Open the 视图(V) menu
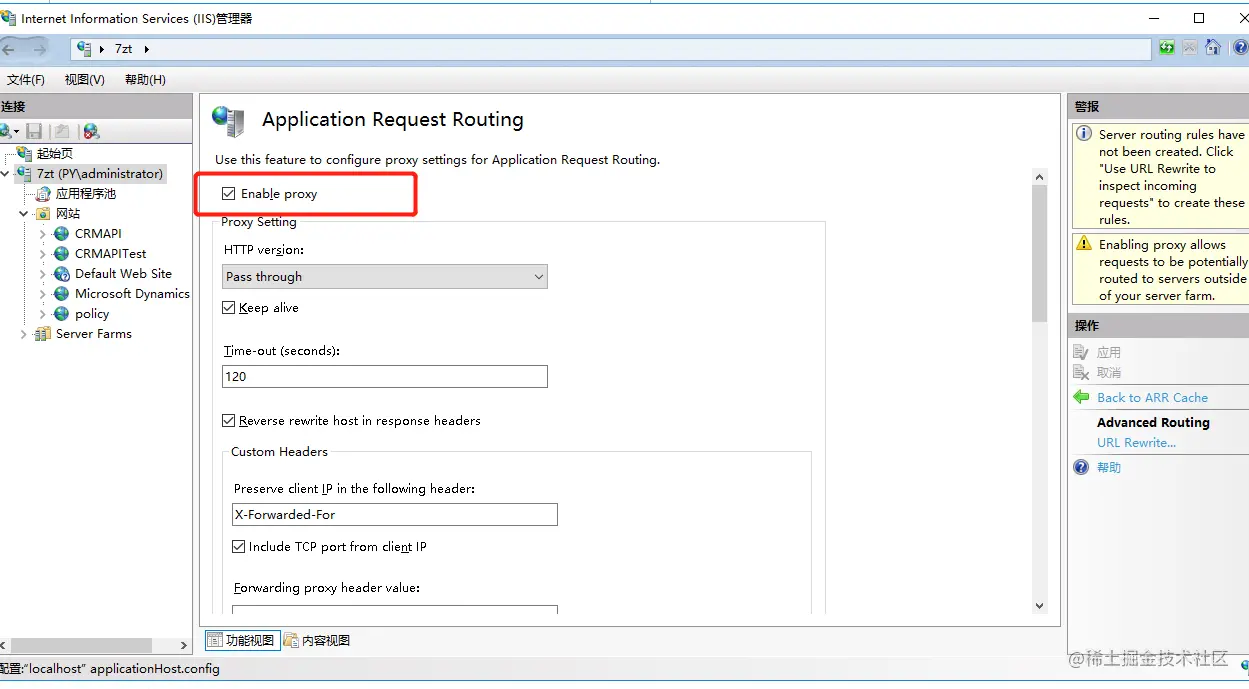Viewport: 1249px width, 689px height. tap(85, 80)
